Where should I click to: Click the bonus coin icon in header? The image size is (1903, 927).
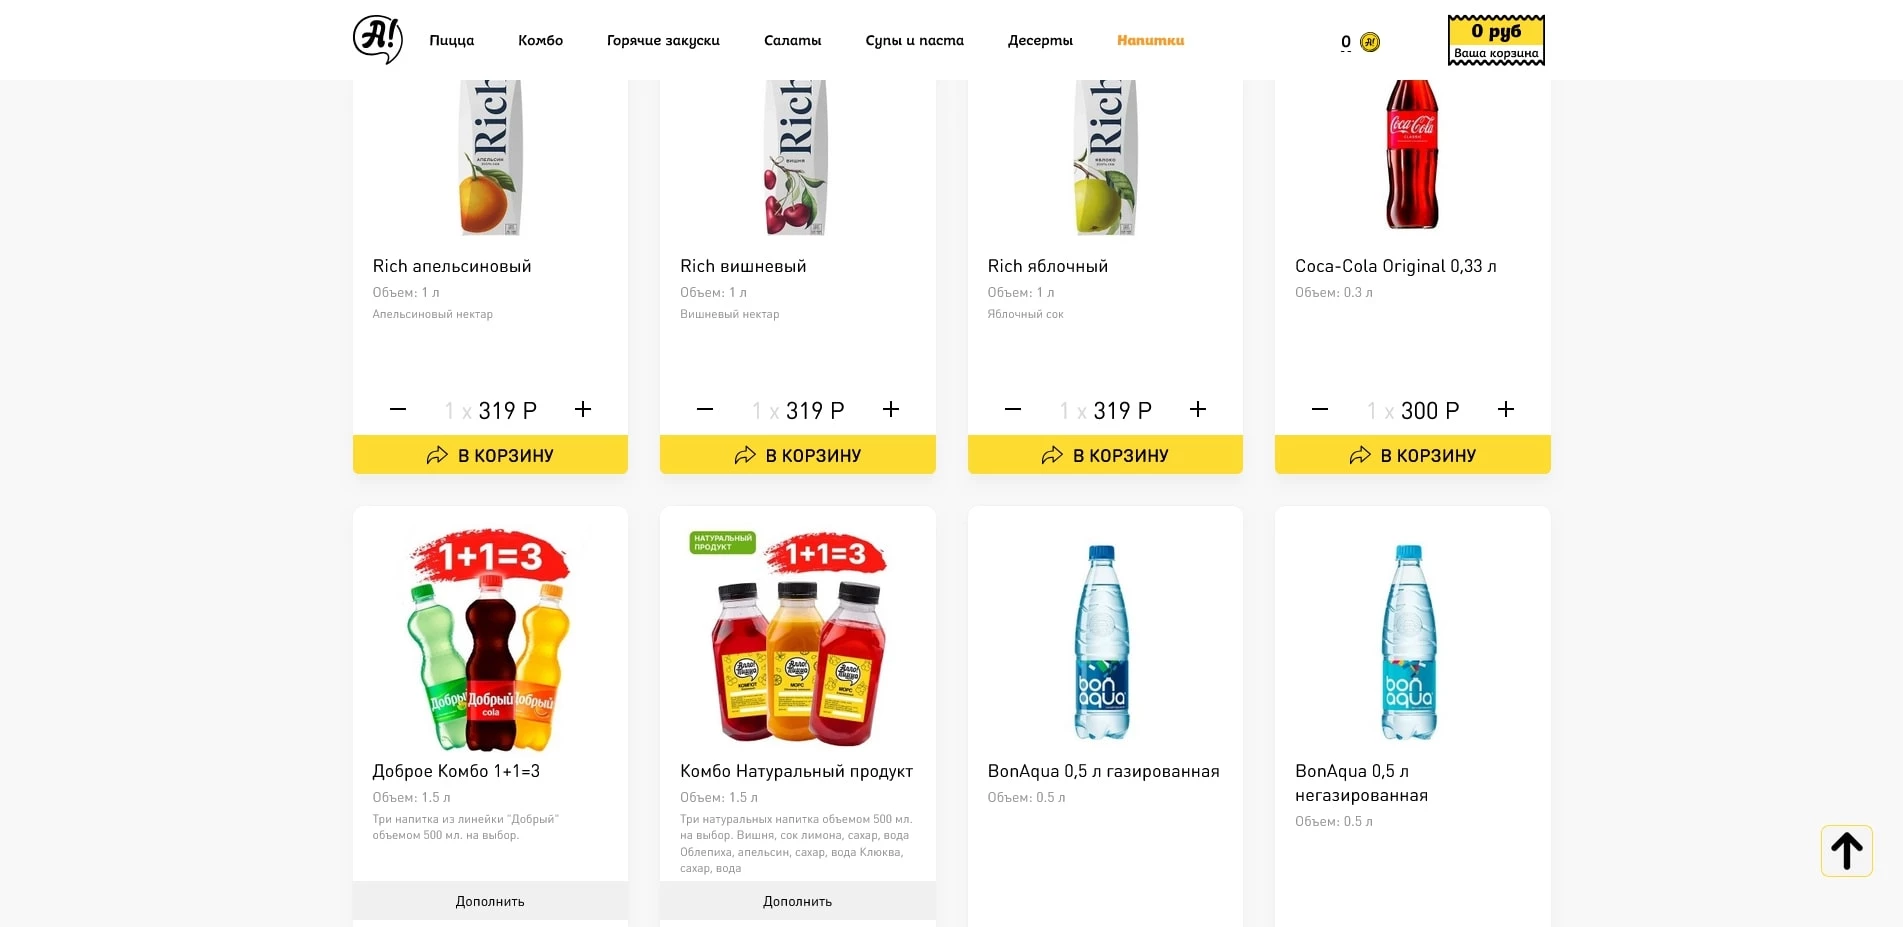(1370, 42)
